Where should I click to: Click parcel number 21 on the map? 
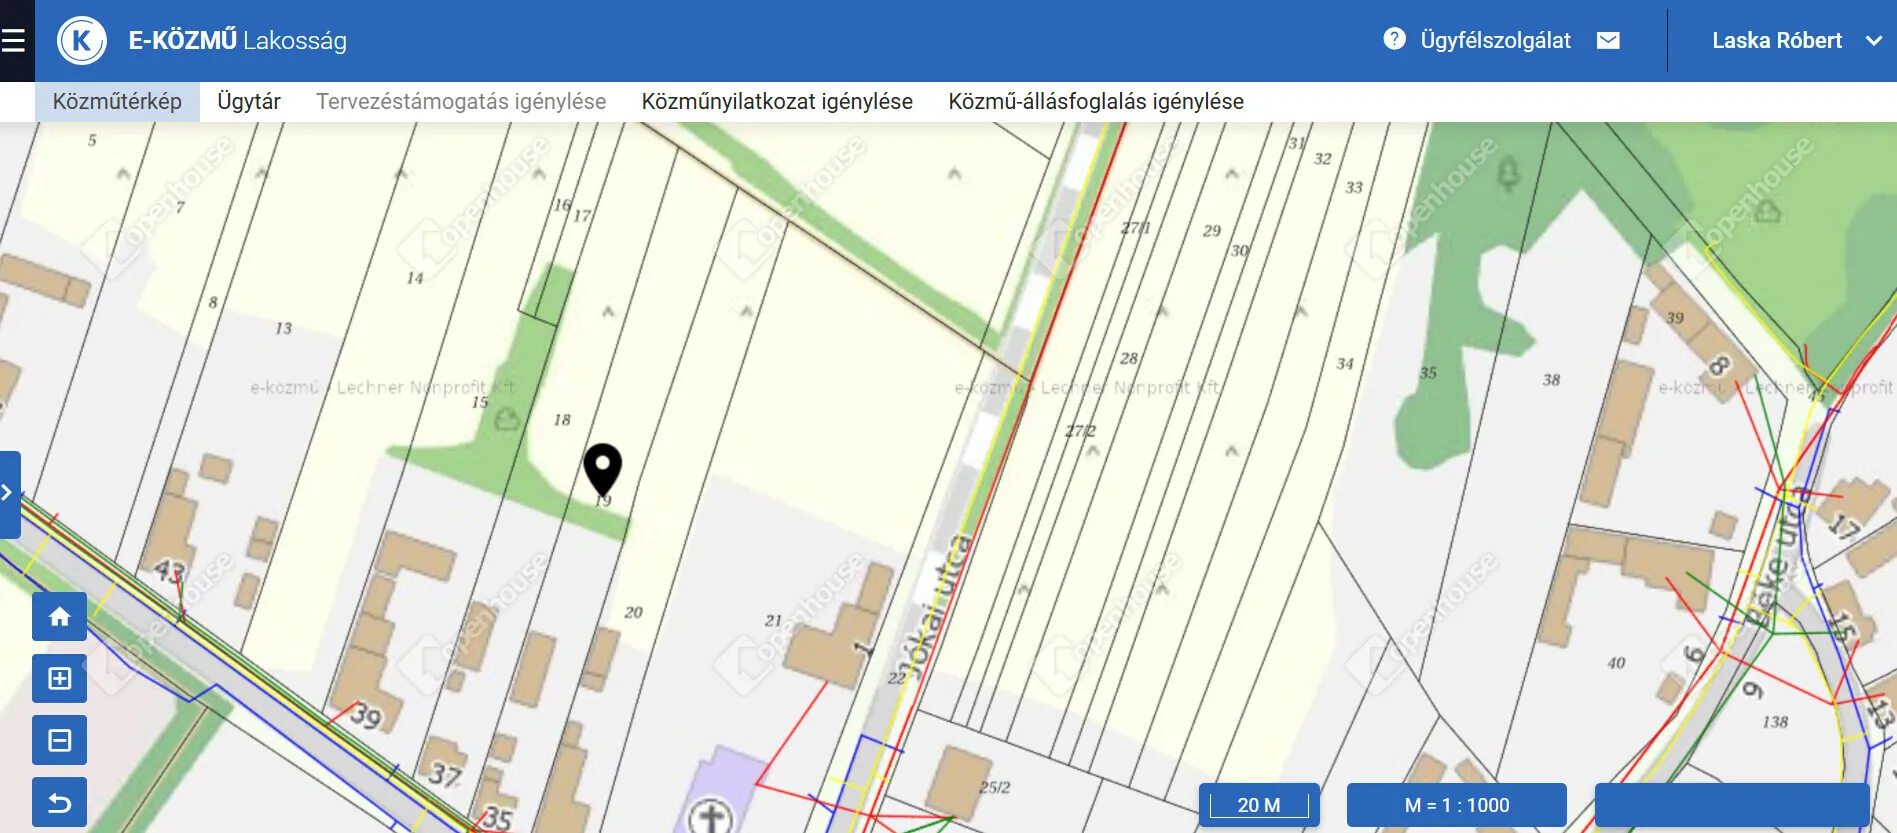(x=773, y=621)
